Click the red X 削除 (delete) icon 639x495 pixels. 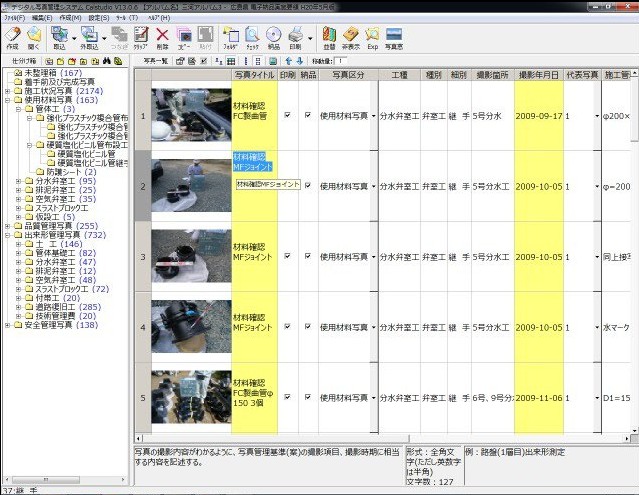[x=162, y=38]
